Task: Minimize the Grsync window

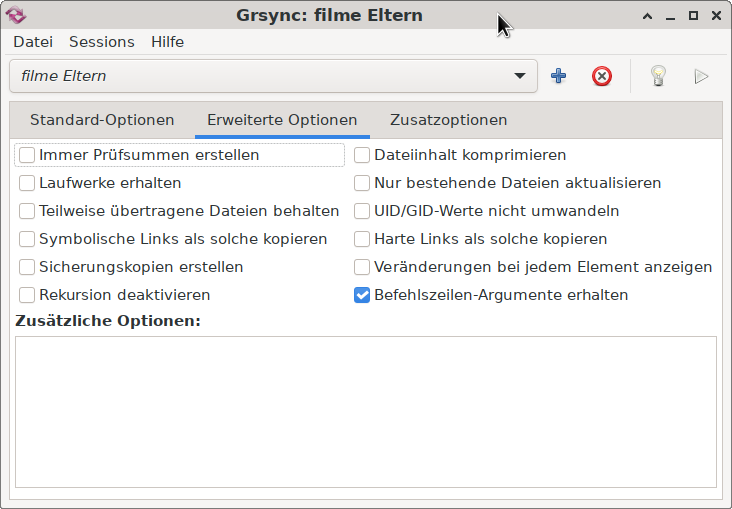Action: click(670, 16)
